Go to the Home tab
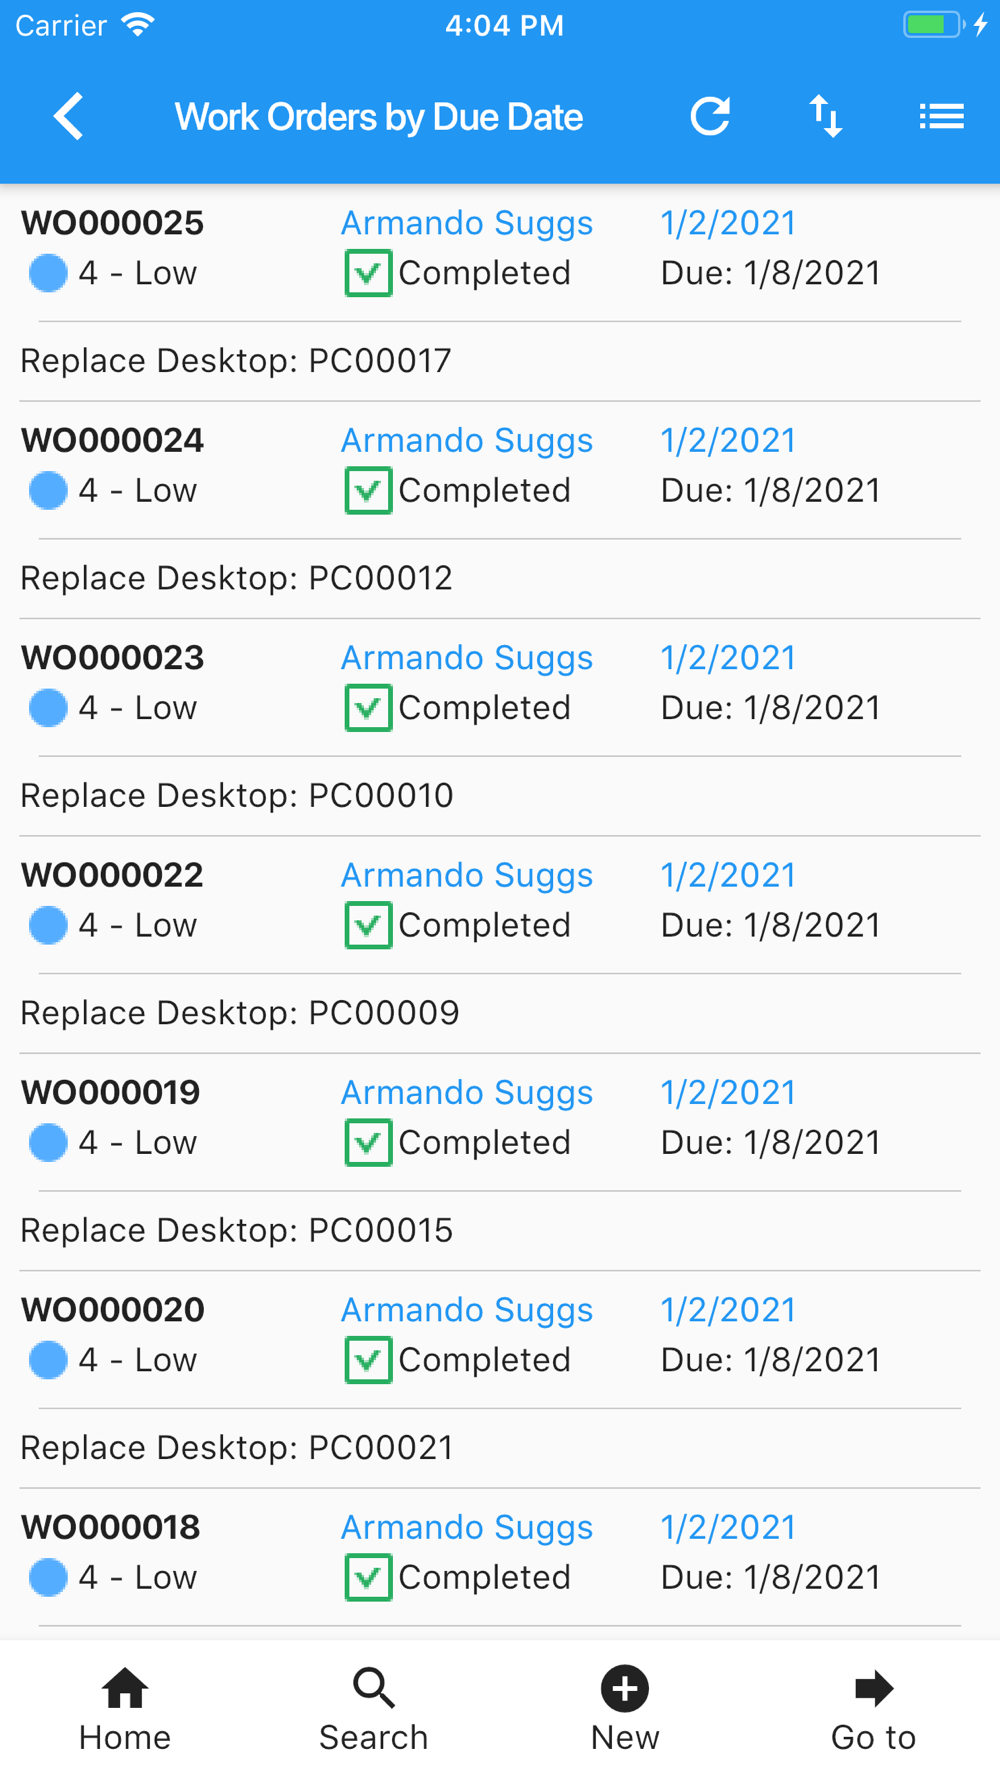 coord(125,1709)
